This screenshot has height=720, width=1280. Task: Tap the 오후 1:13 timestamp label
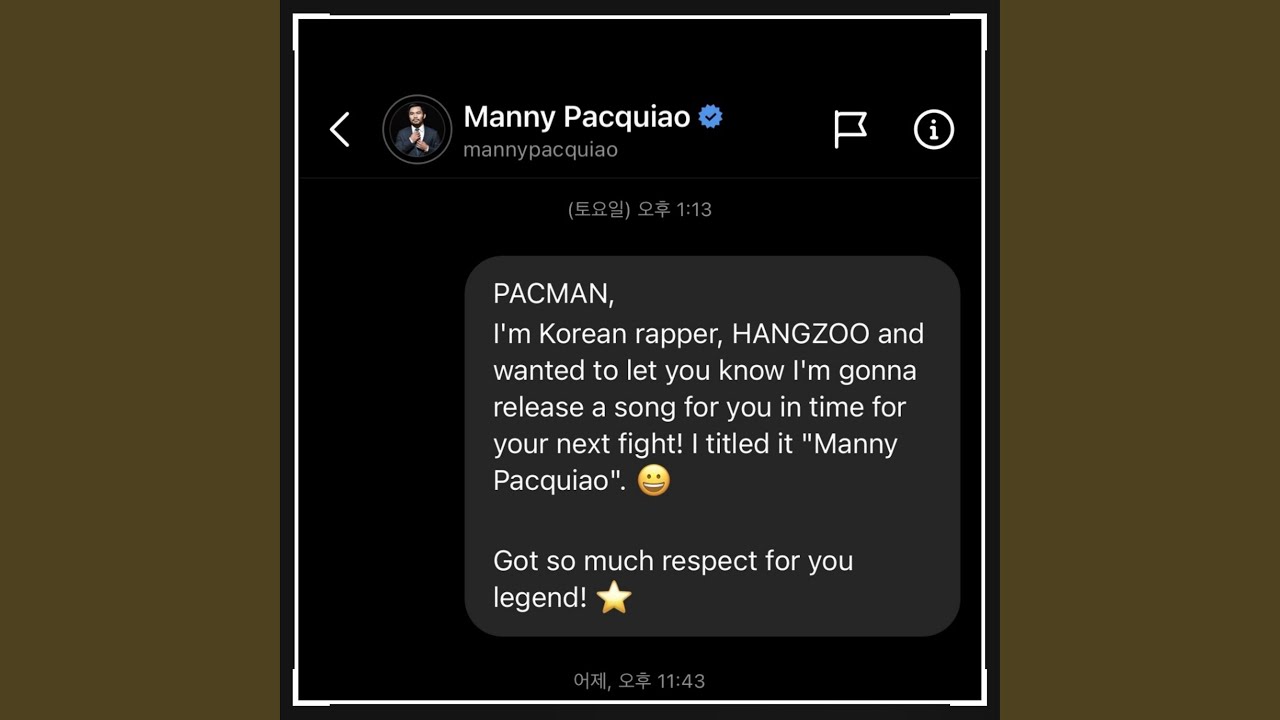click(639, 209)
